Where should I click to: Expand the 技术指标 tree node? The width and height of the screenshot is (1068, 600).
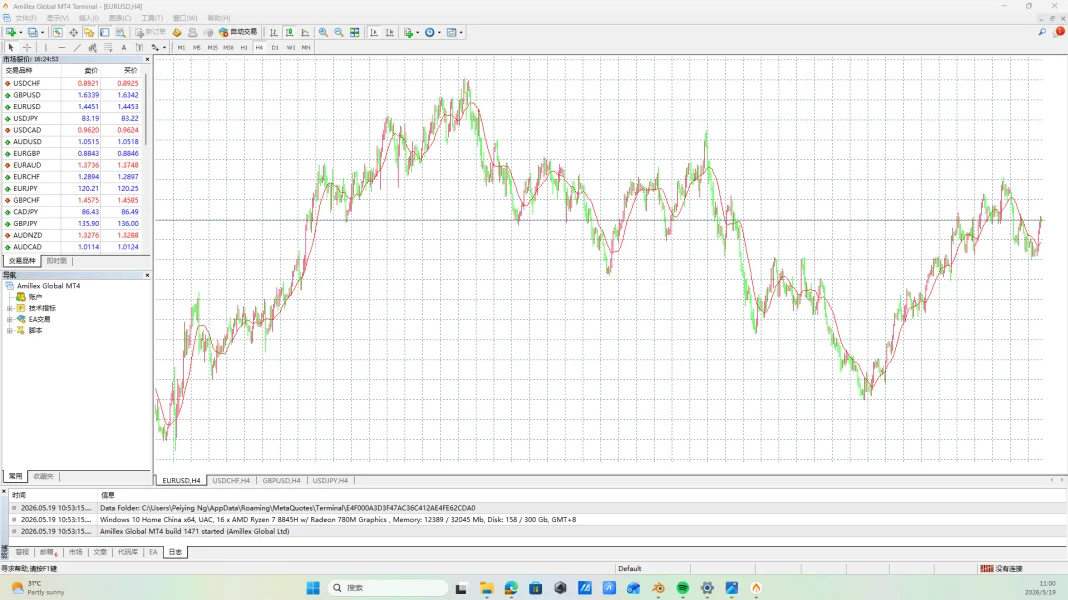point(10,308)
